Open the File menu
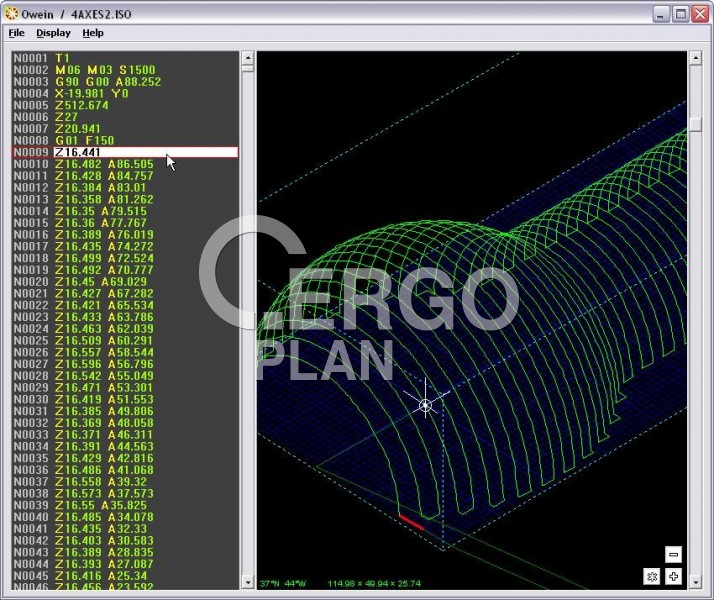Screen dimensions: 714x600 click(x=16, y=33)
